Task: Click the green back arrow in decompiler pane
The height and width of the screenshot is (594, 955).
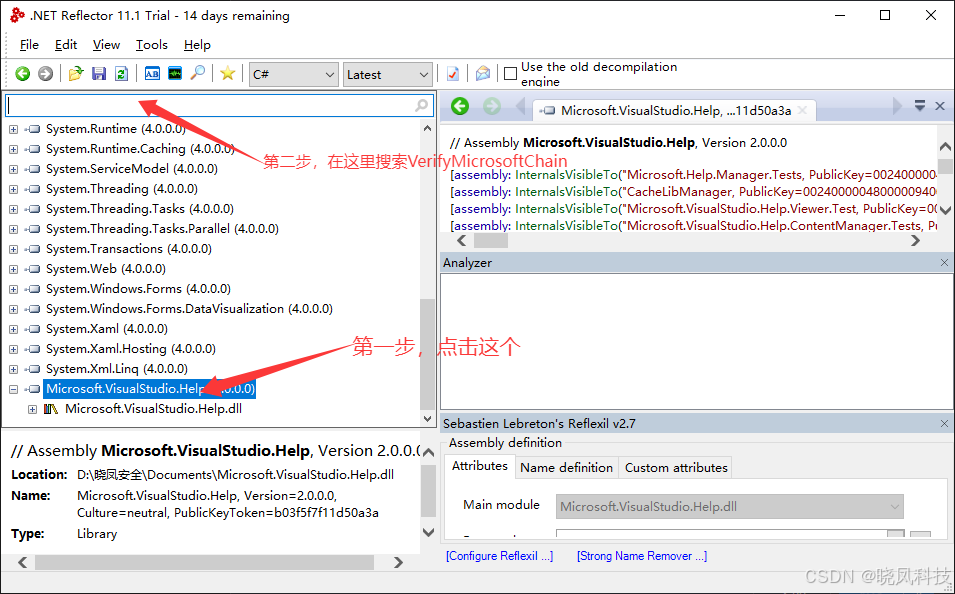Action: tap(460, 107)
